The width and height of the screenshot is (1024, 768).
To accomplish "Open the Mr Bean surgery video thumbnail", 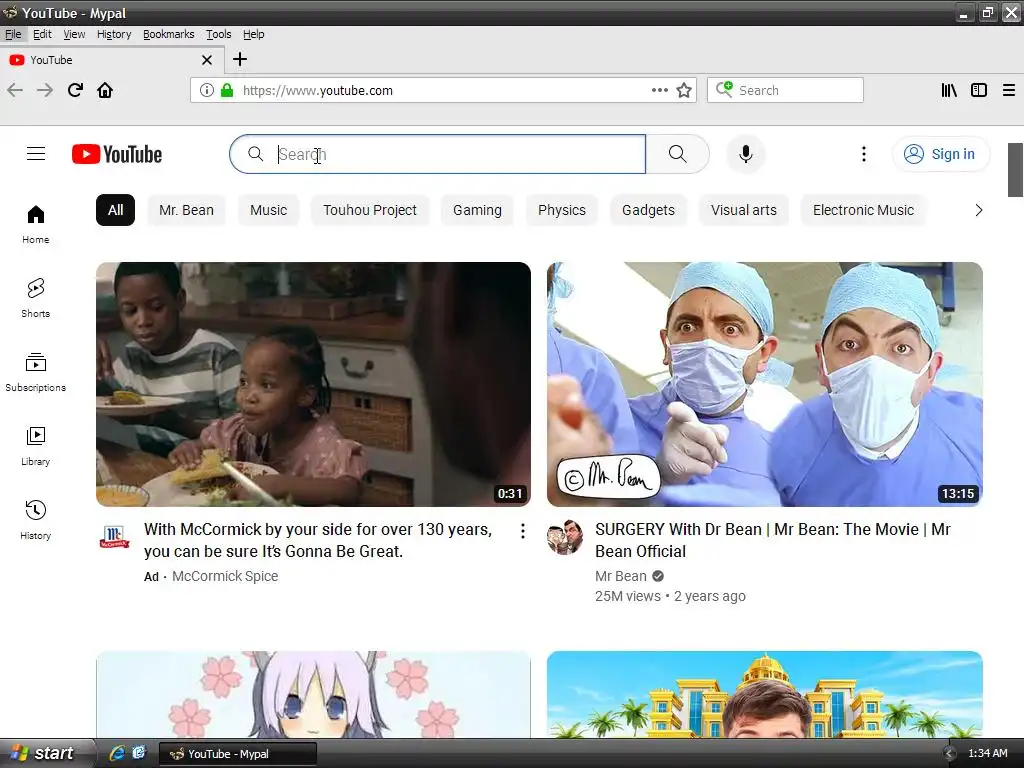I will click(x=765, y=384).
